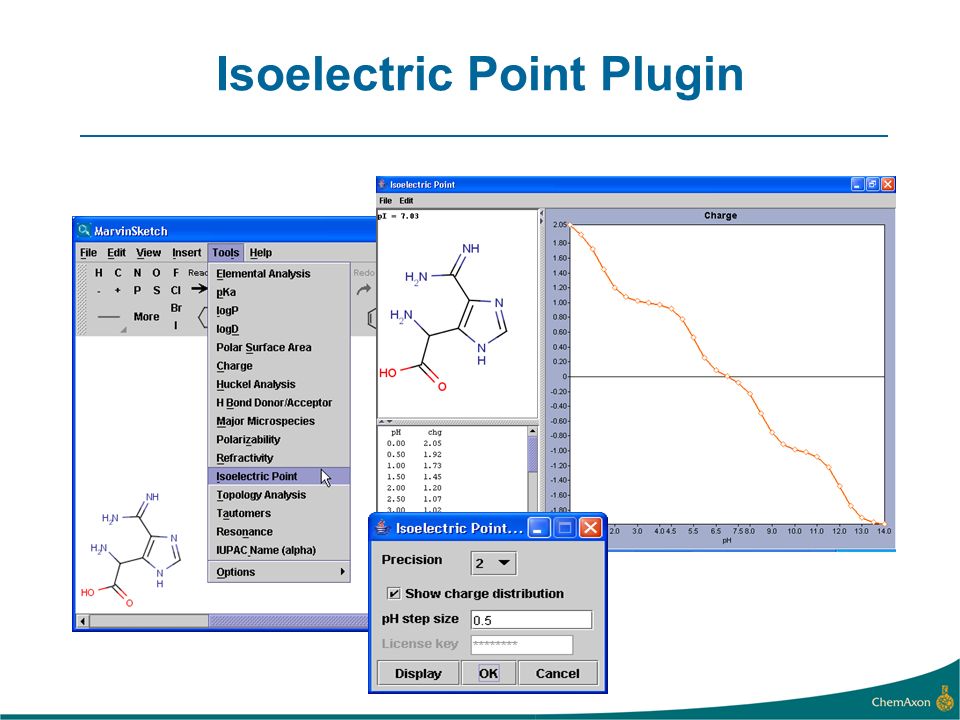960x720 pixels.
Task: Select Isoelectric Point menu item
Action: [279, 476]
